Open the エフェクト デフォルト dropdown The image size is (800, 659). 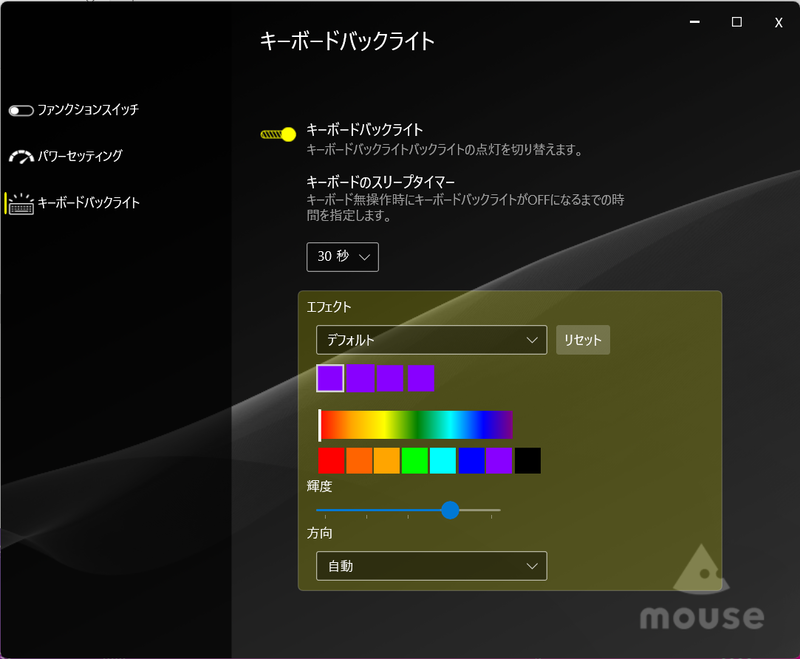430,340
